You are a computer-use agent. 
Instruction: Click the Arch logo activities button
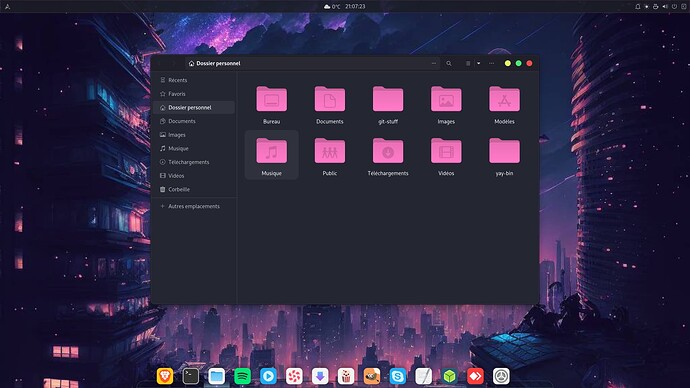tap(7, 7)
